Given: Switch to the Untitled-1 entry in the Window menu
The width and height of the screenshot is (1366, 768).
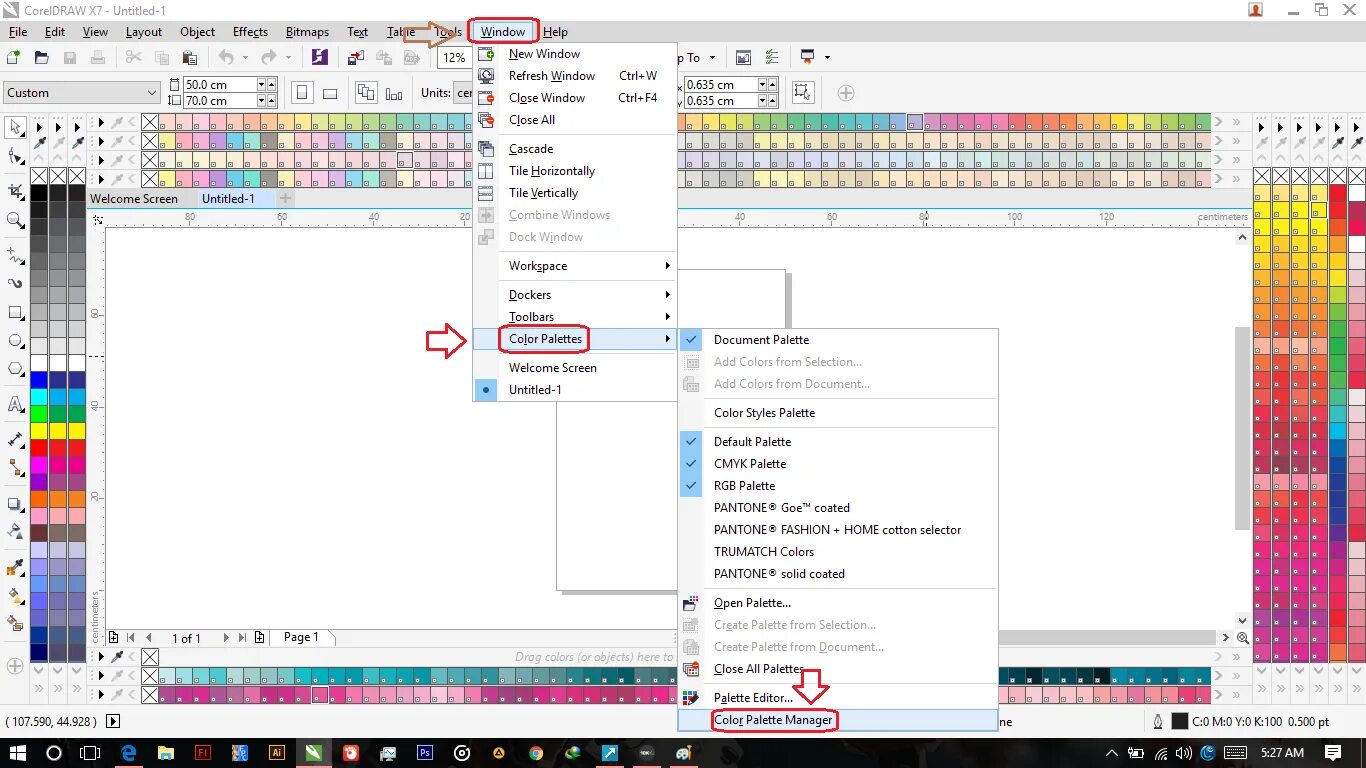Looking at the screenshot, I should (575, 390).
